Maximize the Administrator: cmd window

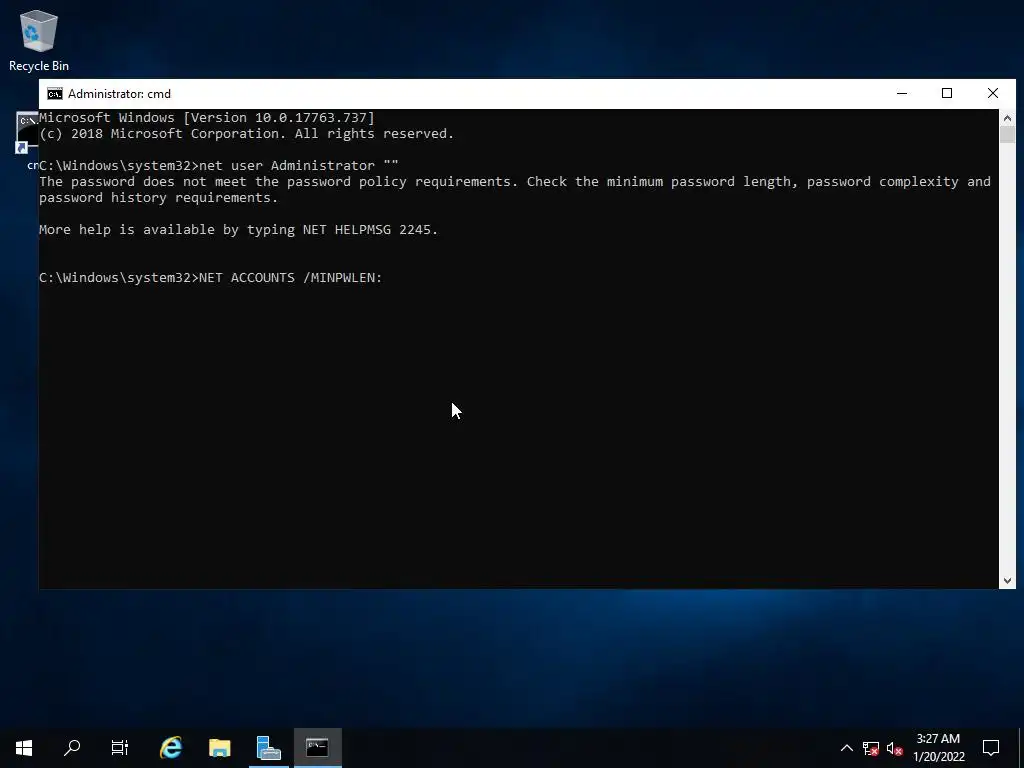point(947,93)
